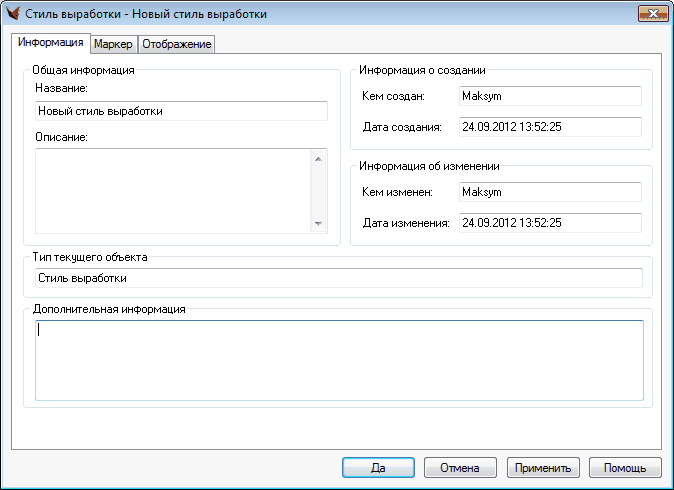Open help with the Помощь button

(x=625, y=467)
